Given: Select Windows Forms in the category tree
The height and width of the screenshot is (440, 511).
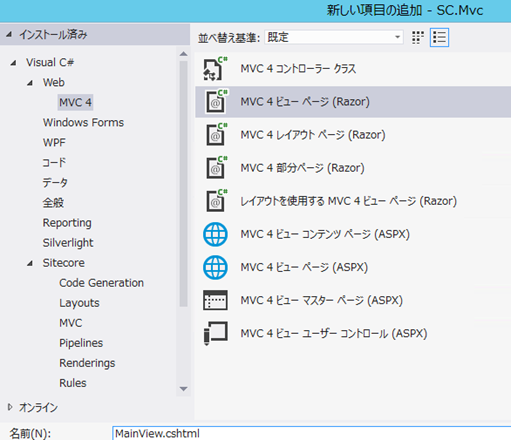Looking at the screenshot, I should 83,123.
